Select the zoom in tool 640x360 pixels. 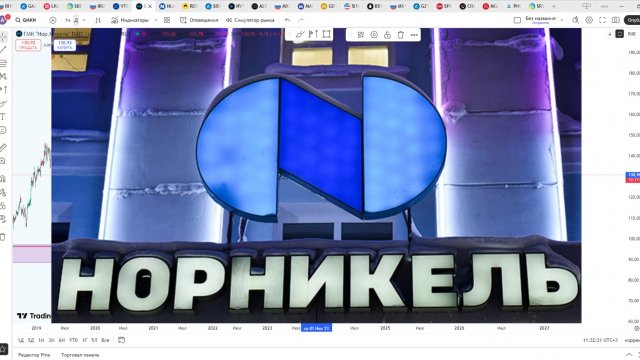point(3,161)
